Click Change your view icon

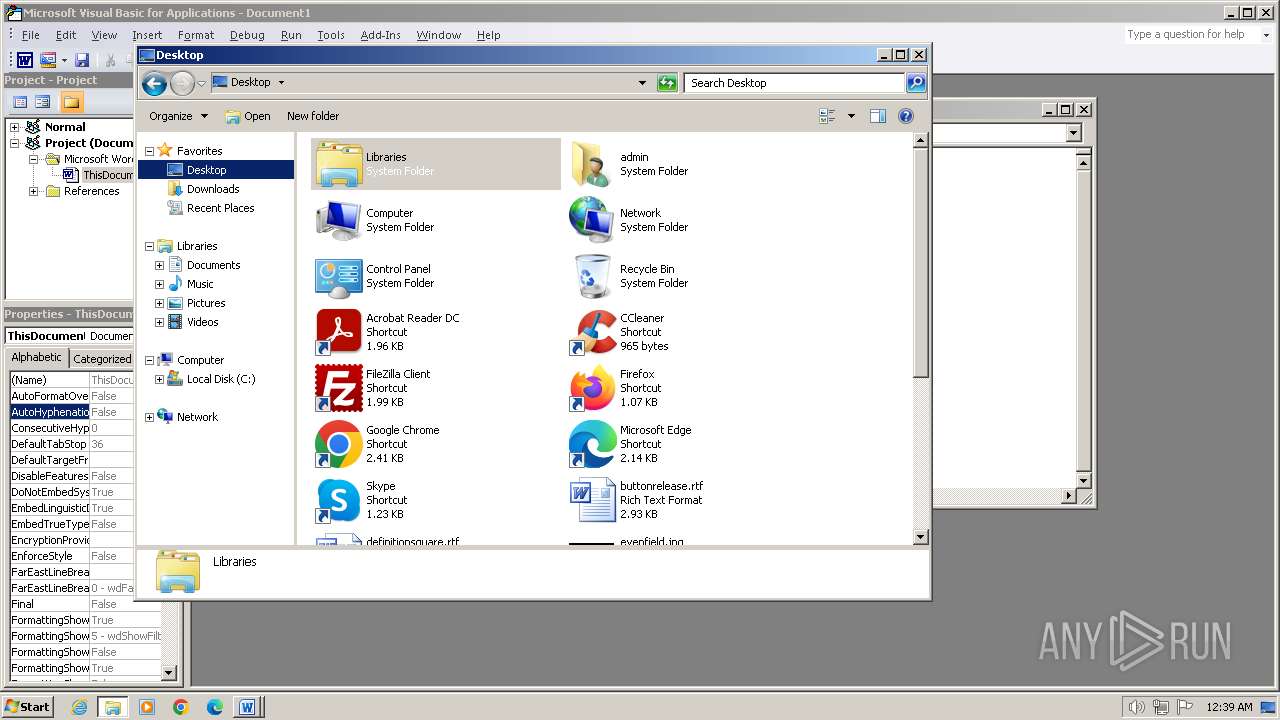tap(828, 116)
